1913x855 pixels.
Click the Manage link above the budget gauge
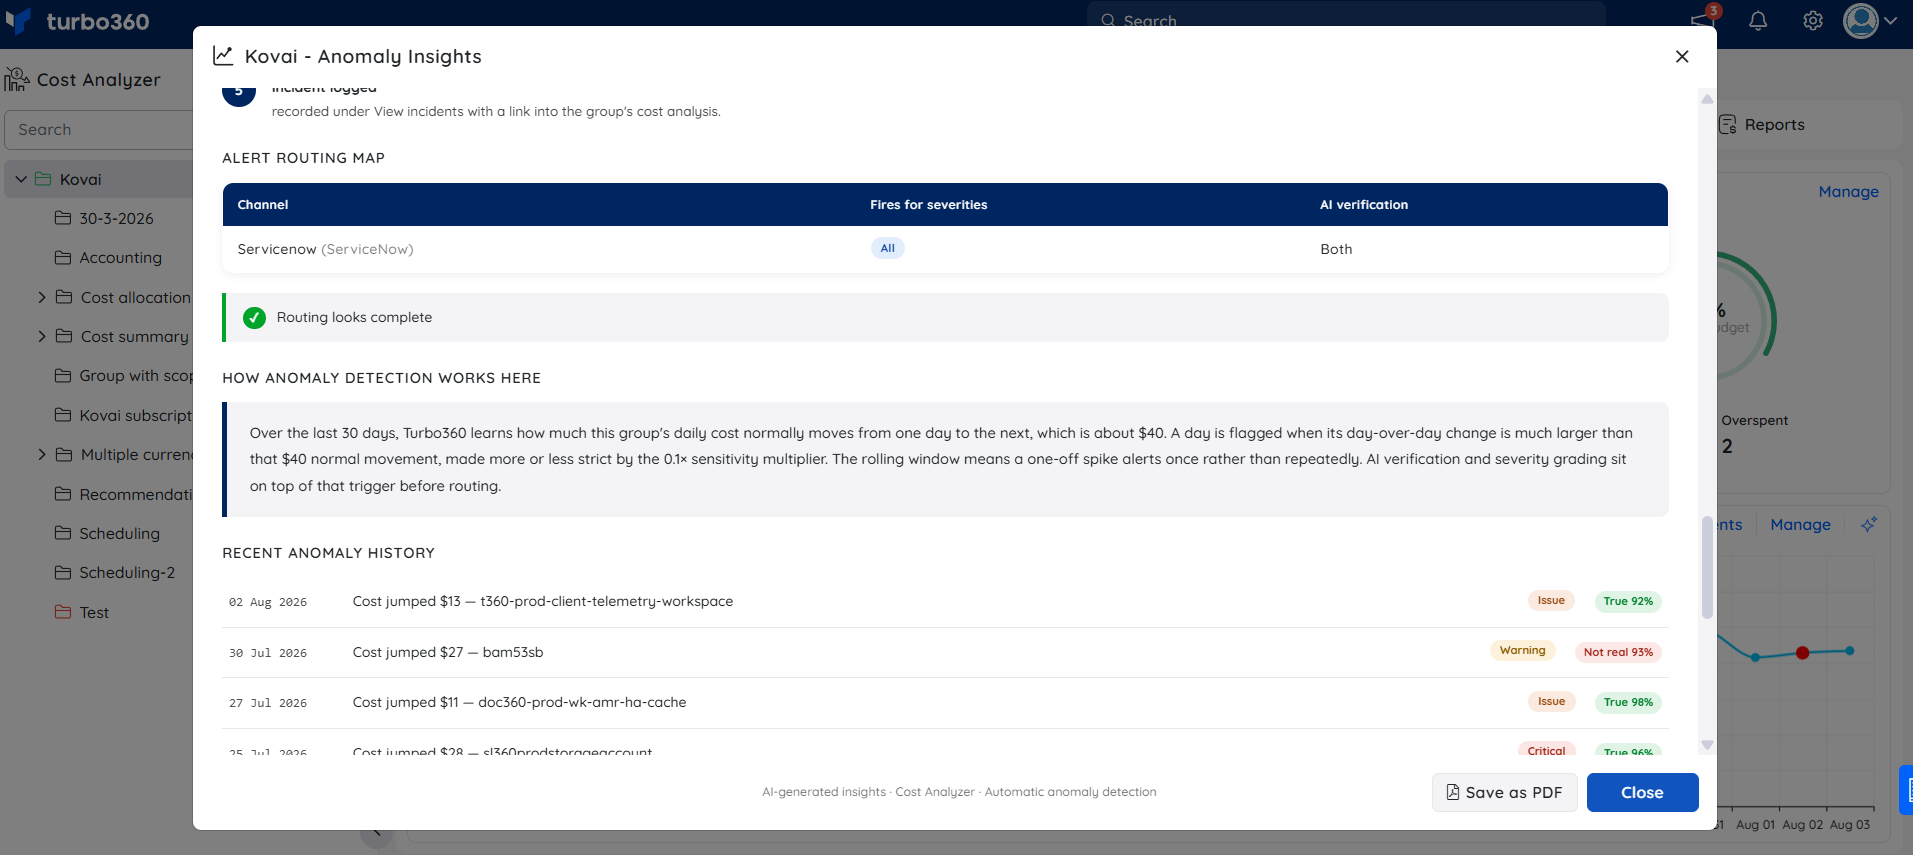[1848, 191]
